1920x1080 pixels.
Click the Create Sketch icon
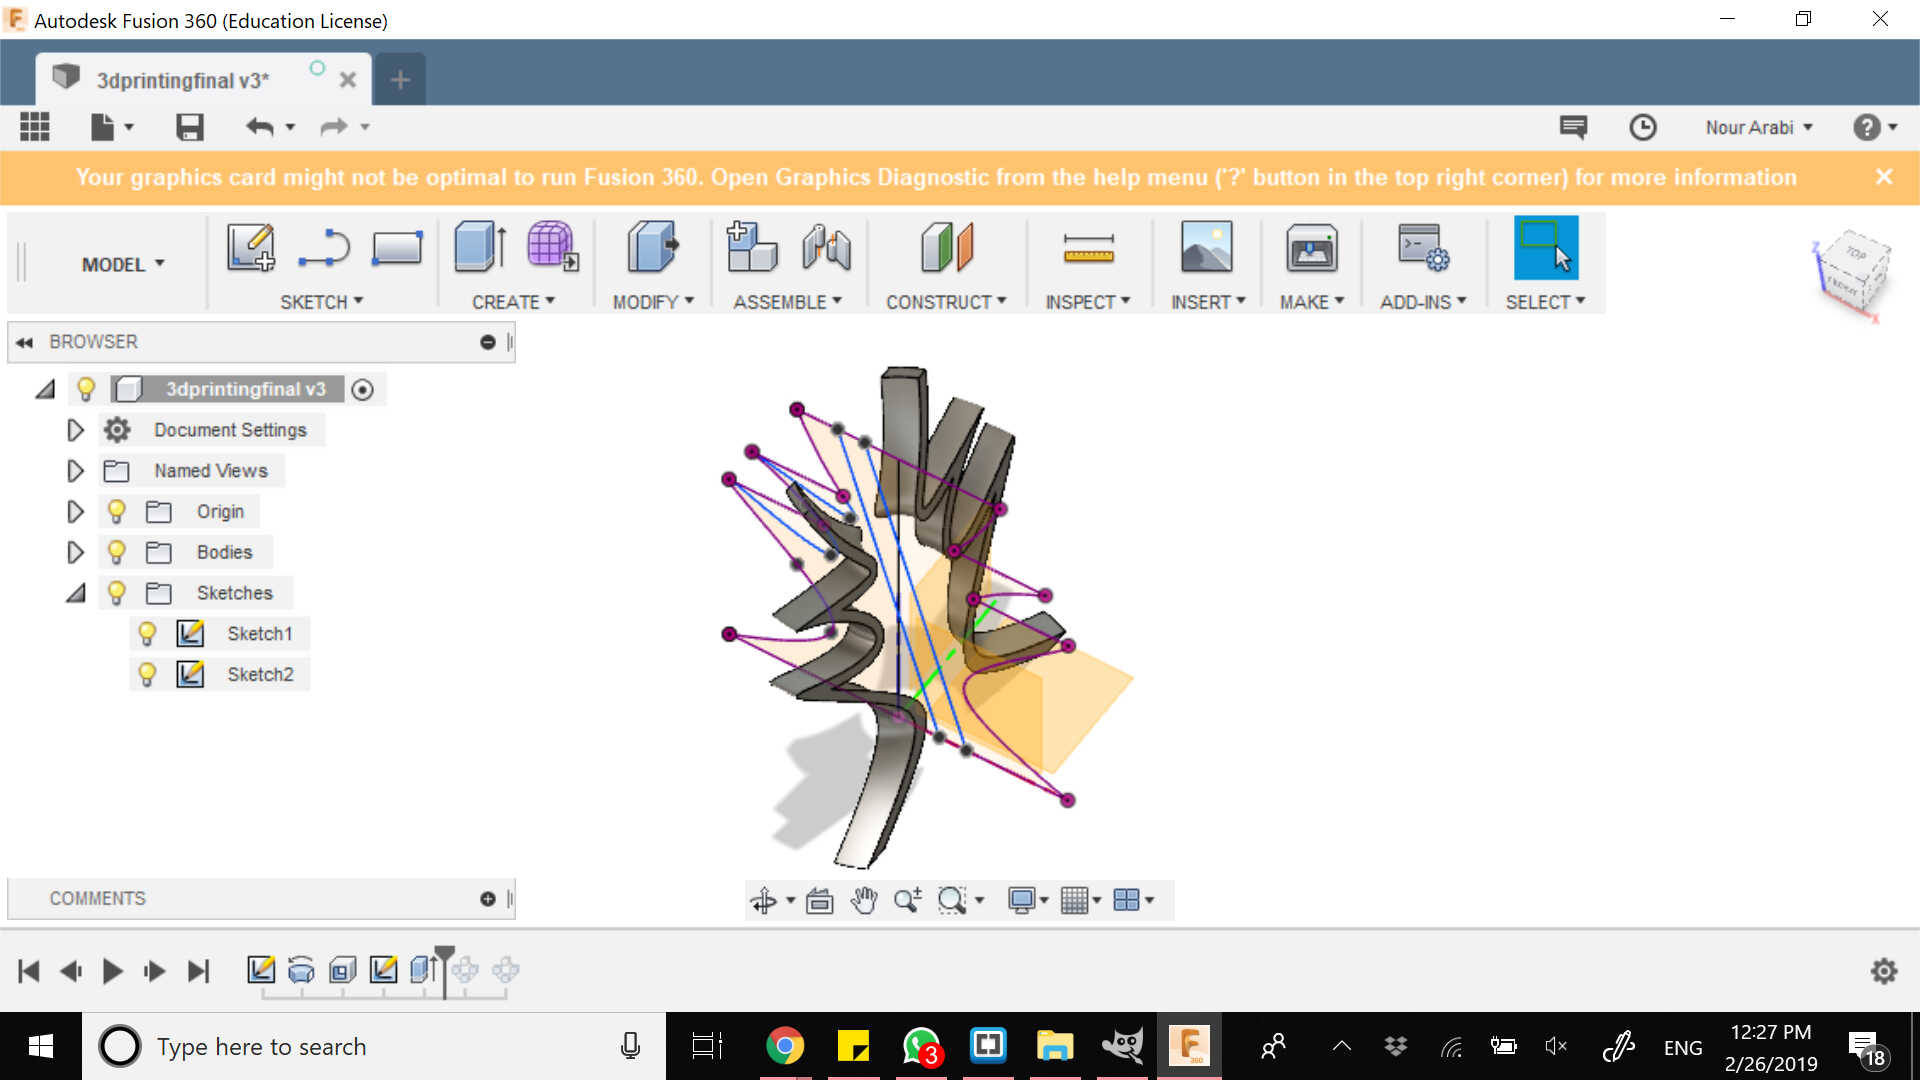[250, 247]
